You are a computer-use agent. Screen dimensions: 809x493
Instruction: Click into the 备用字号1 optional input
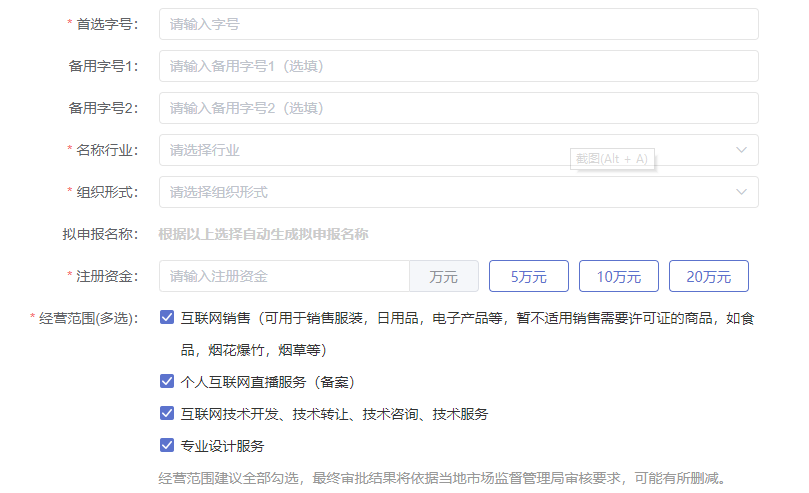(x=458, y=66)
